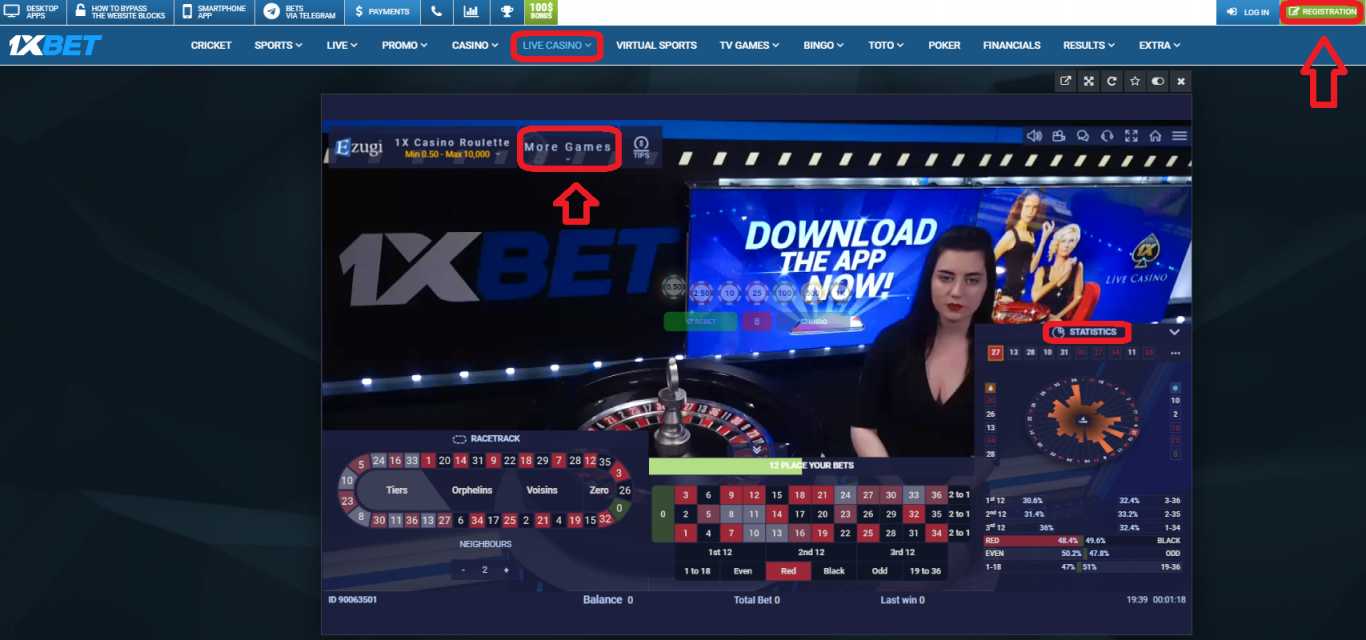The height and width of the screenshot is (640, 1366).
Task: Show more past results ellipsis
Action: pos(1175,353)
